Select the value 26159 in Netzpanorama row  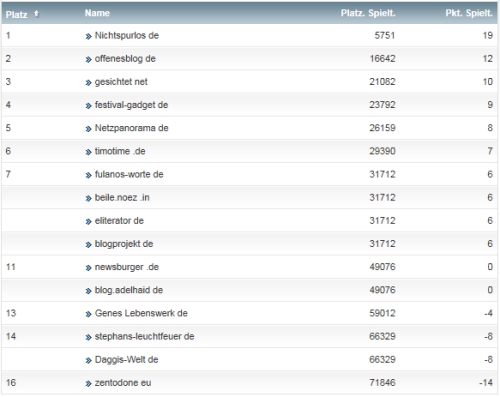click(x=382, y=128)
